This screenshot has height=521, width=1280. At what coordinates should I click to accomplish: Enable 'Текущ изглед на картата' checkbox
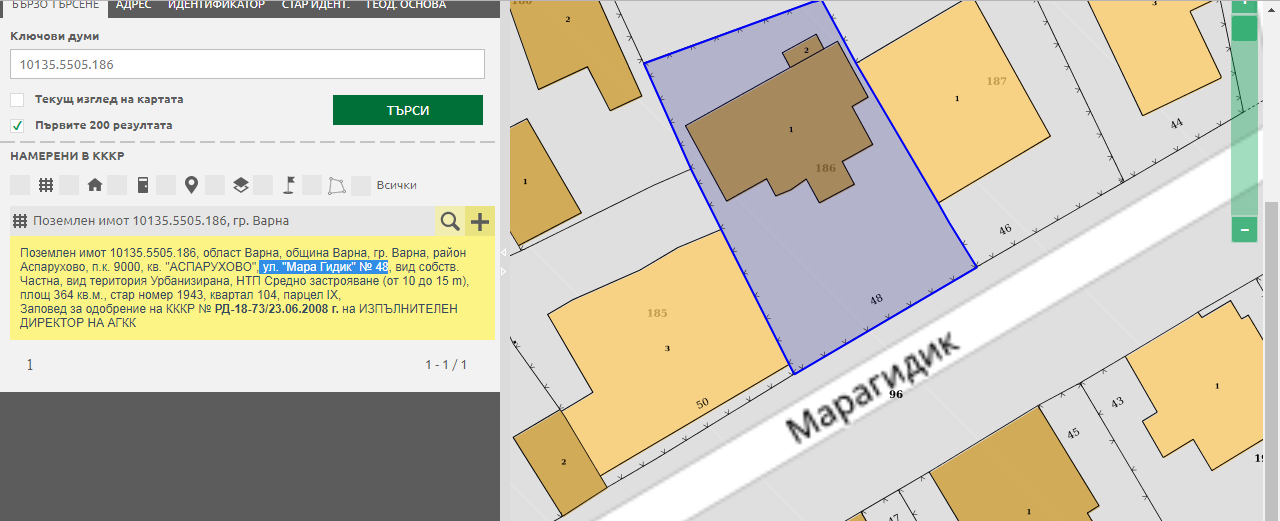(x=17, y=100)
